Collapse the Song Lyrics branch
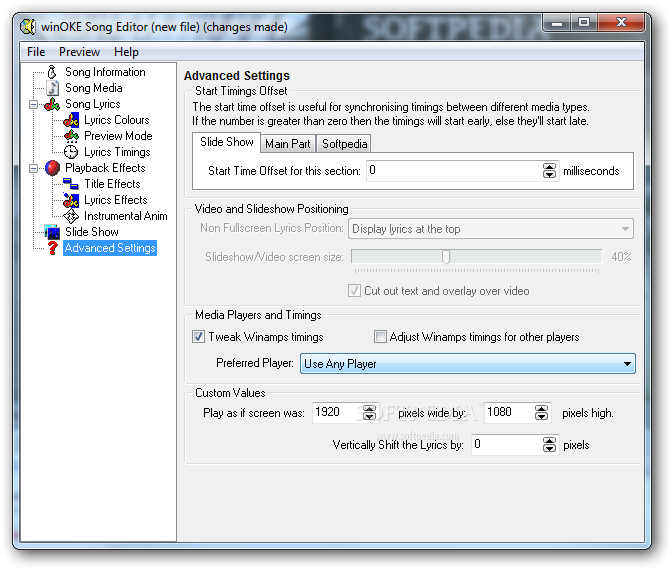This screenshot has width=672, height=570. click(x=33, y=105)
